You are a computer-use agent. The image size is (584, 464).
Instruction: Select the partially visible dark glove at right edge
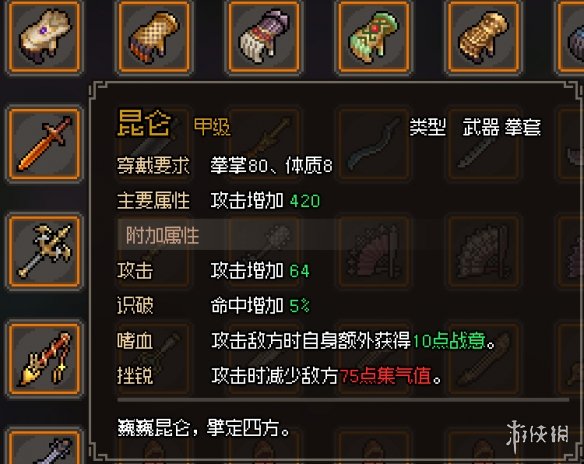click(x=570, y=36)
